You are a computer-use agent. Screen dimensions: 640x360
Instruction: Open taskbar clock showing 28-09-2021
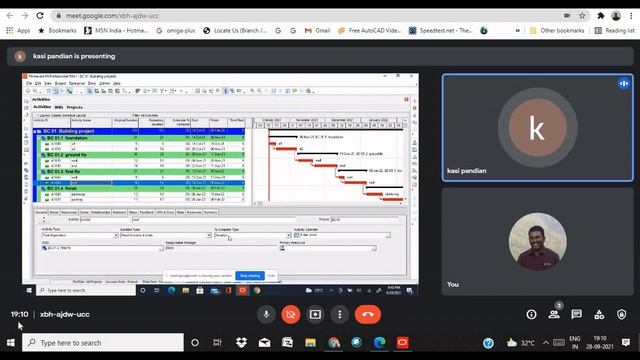click(600, 342)
